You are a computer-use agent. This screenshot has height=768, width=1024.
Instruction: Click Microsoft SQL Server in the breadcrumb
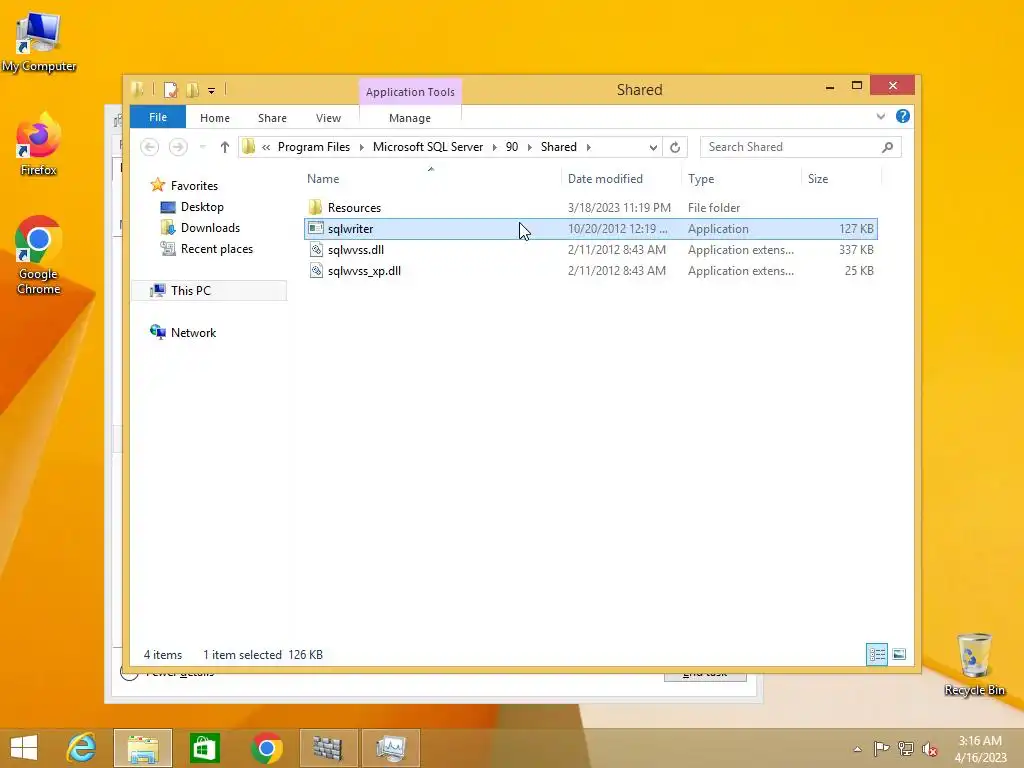428,147
